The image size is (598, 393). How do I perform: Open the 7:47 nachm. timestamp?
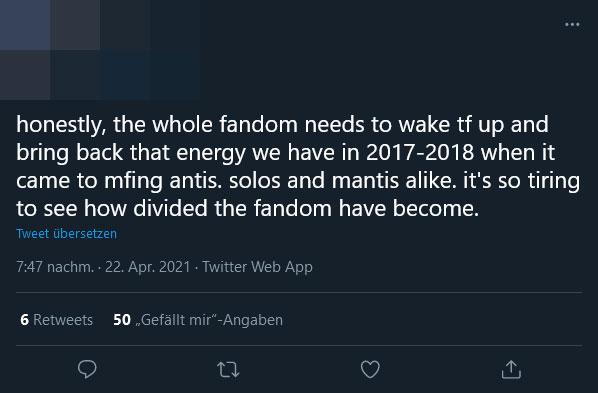coord(55,267)
